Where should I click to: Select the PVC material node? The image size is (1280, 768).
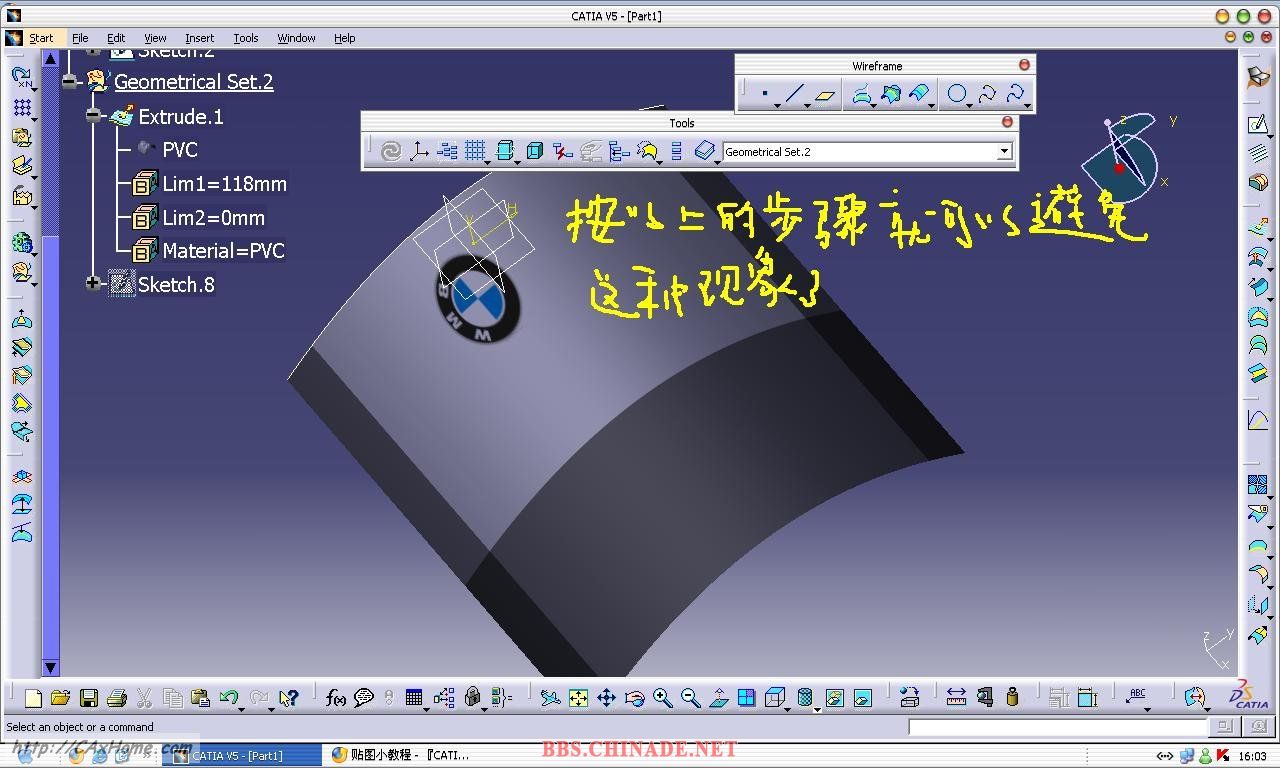pos(180,150)
